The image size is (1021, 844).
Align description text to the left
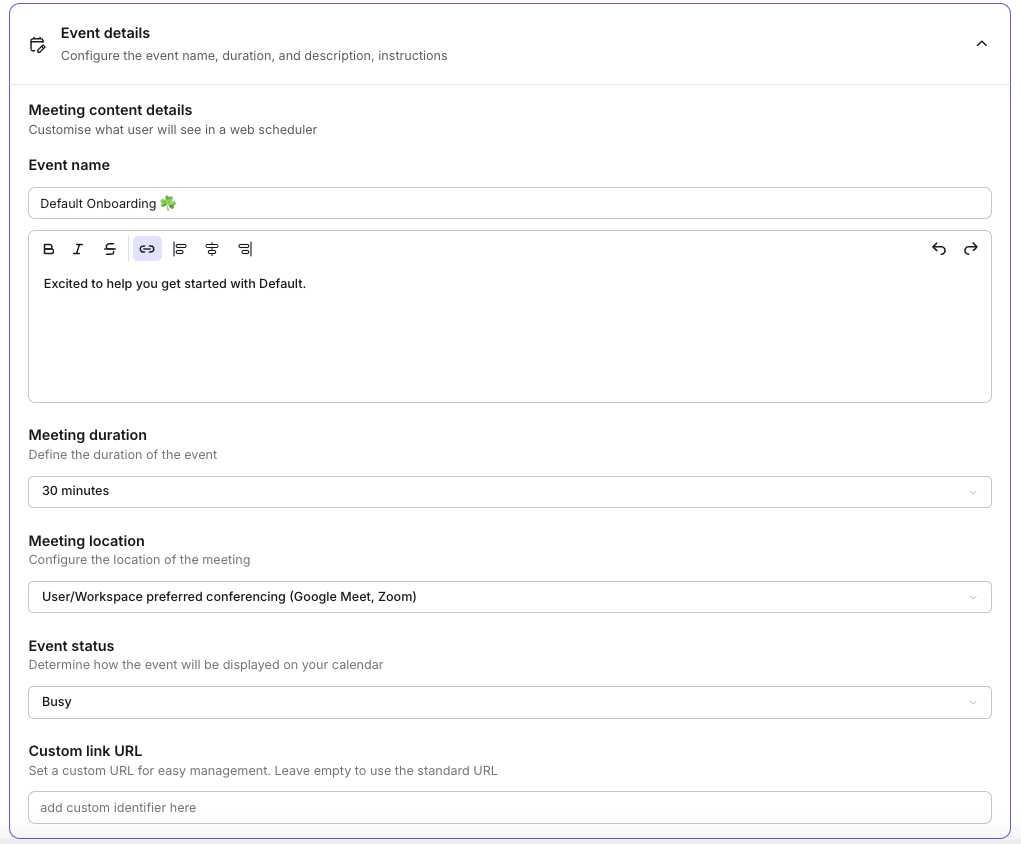pos(180,249)
